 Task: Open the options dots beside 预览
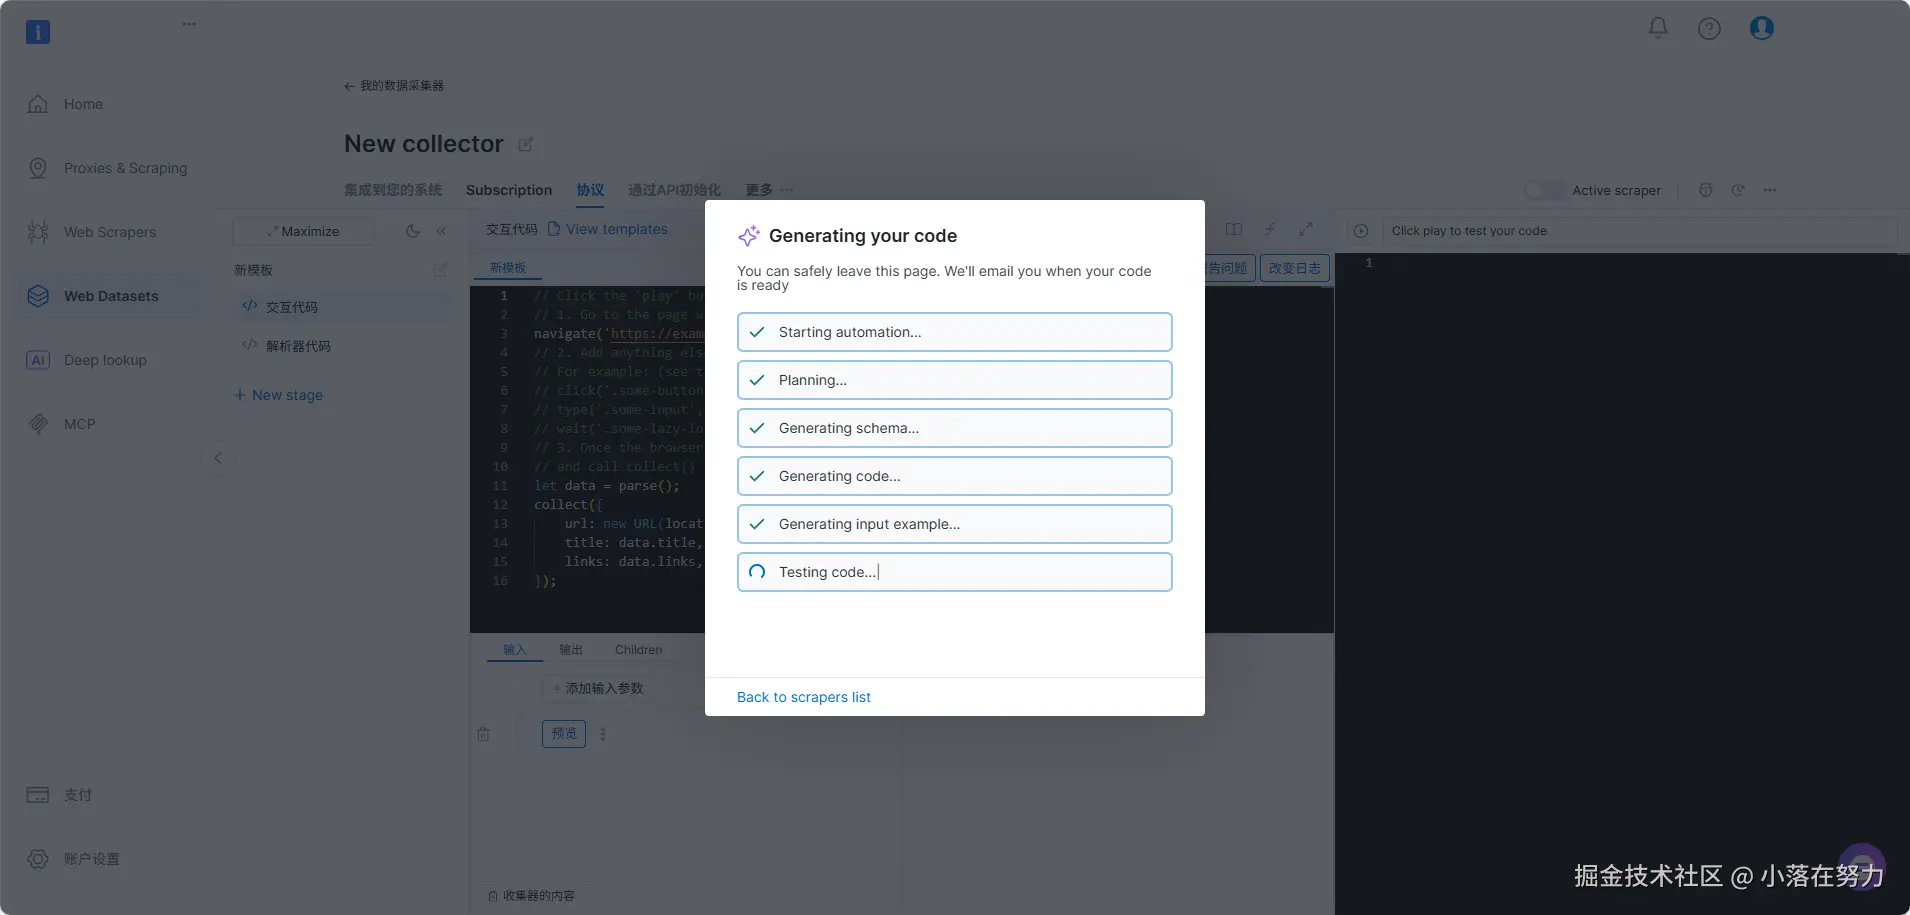(x=603, y=733)
